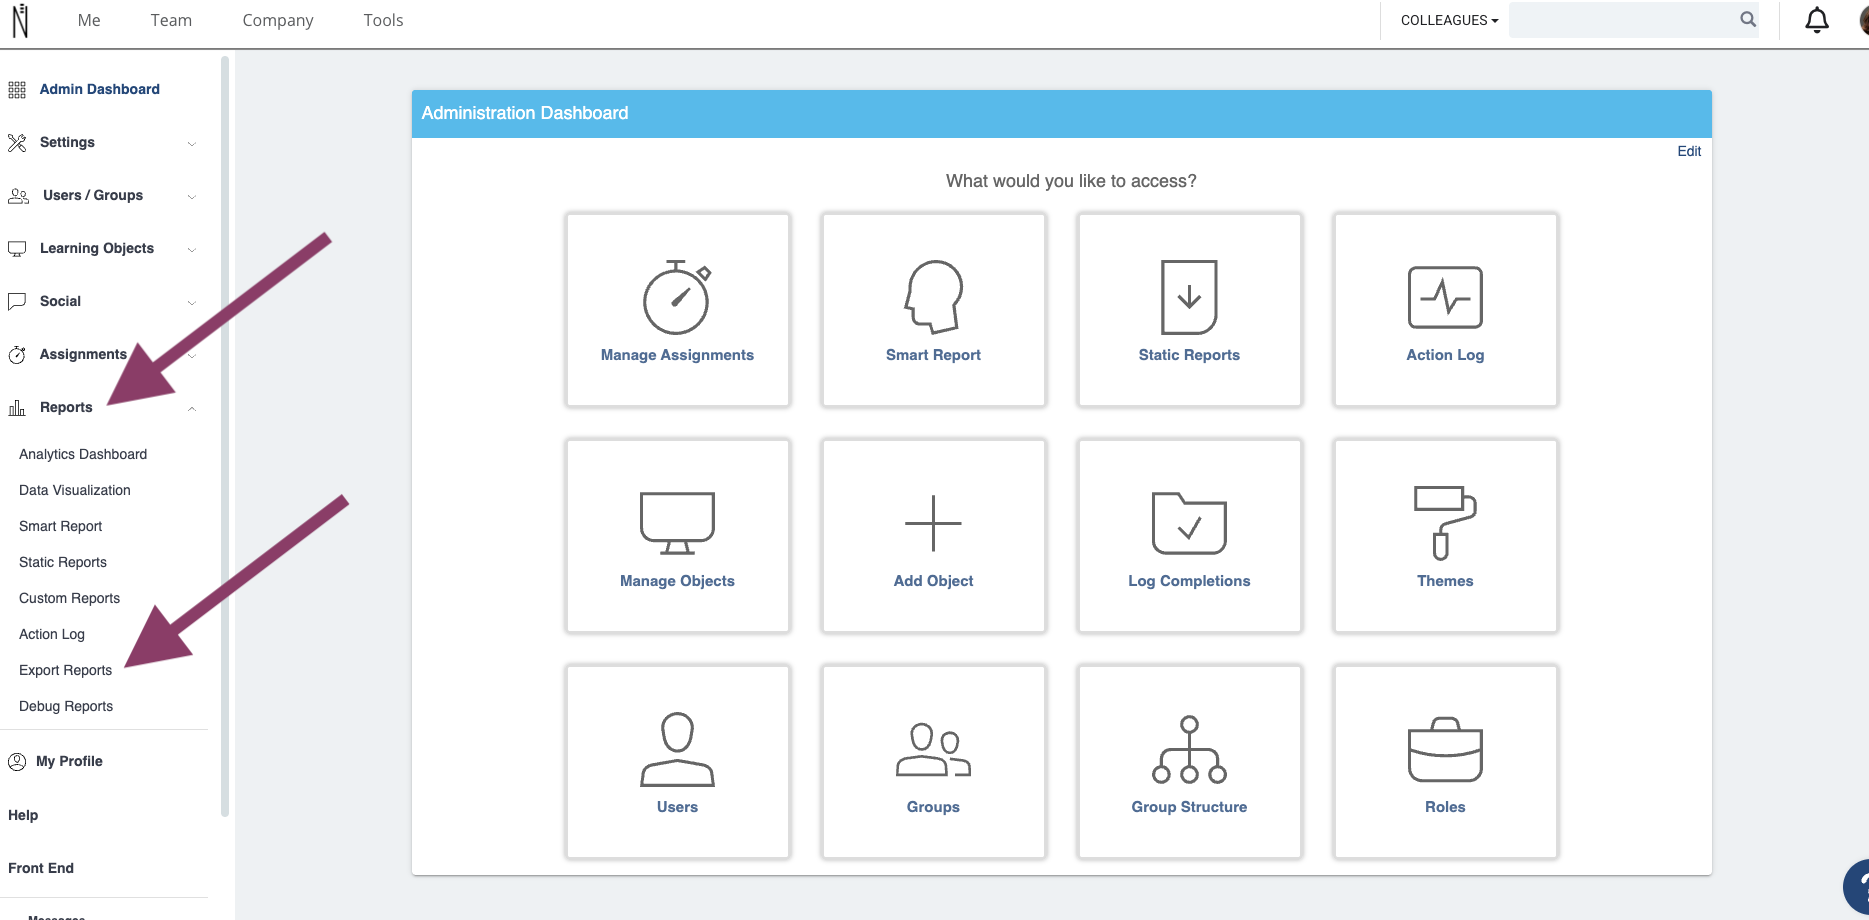Select Analytics Dashboard under Reports

coord(83,454)
